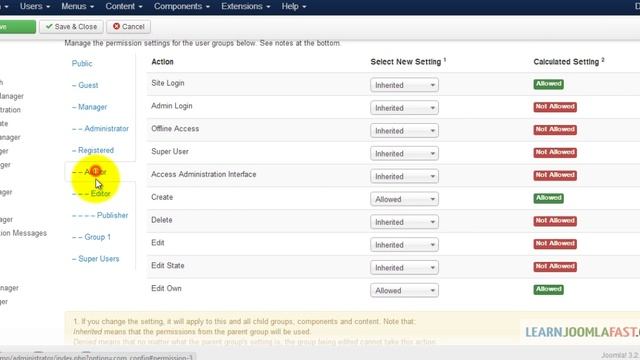This screenshot has height=360, width=640.
Task: Click the Allowed badge for Create
Action: click(549, 198)
